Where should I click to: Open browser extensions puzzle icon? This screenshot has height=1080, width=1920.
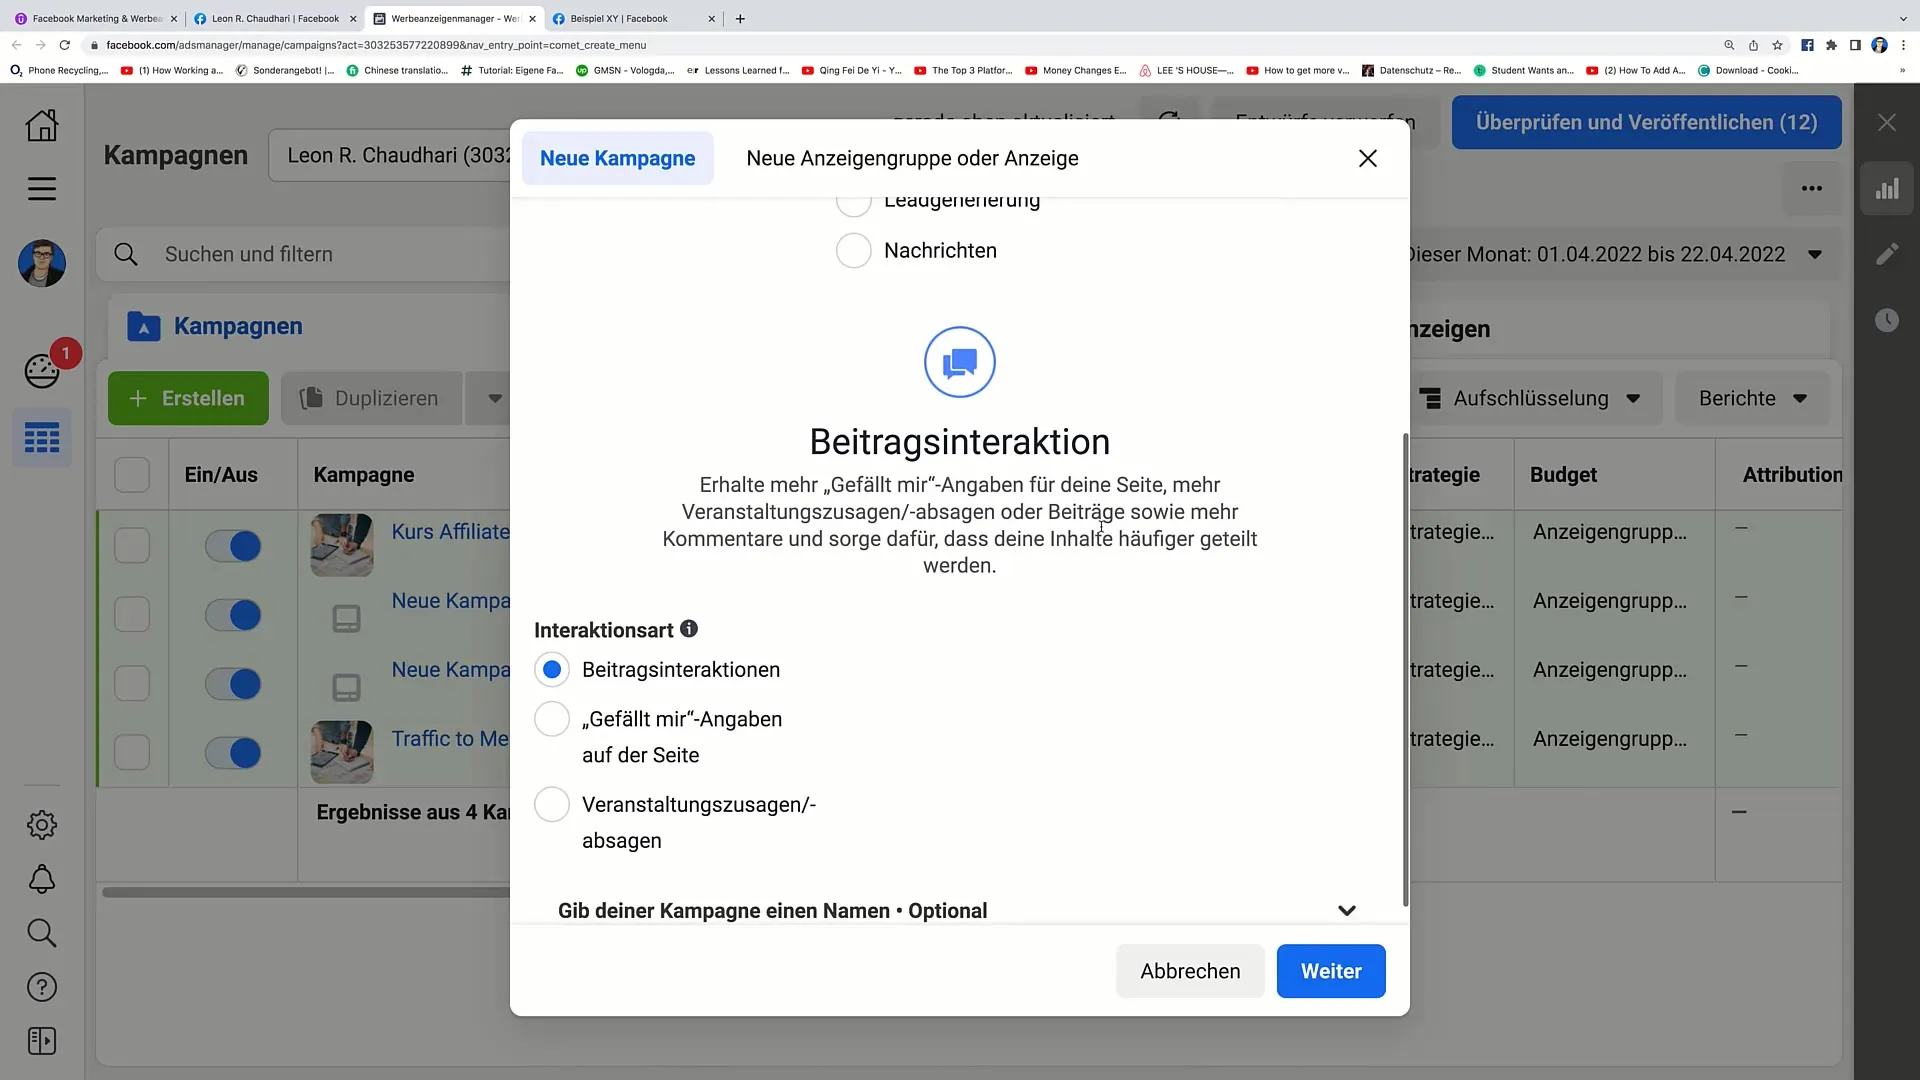1831,45
